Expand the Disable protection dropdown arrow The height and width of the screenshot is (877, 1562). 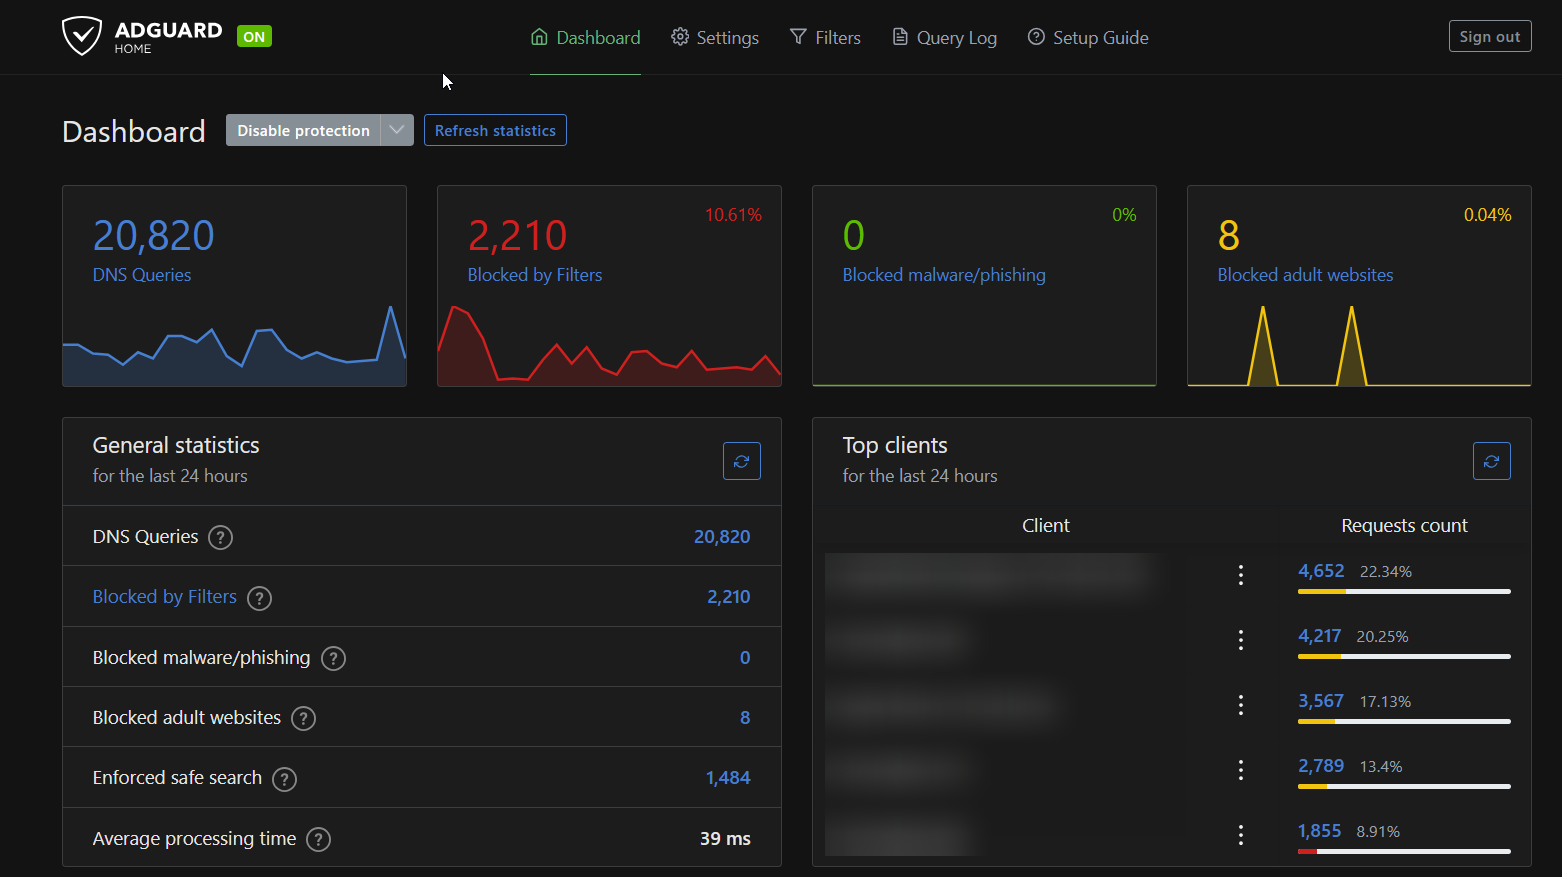397,130
